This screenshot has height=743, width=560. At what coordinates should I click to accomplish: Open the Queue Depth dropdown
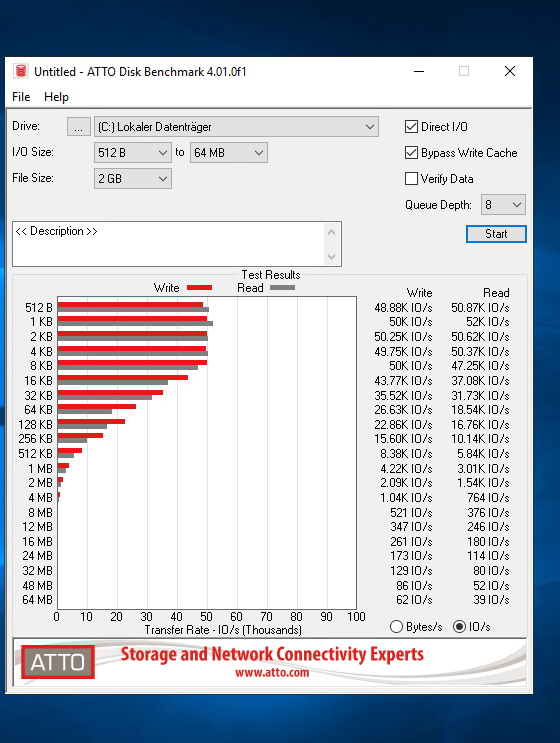(x=503, y=205)
